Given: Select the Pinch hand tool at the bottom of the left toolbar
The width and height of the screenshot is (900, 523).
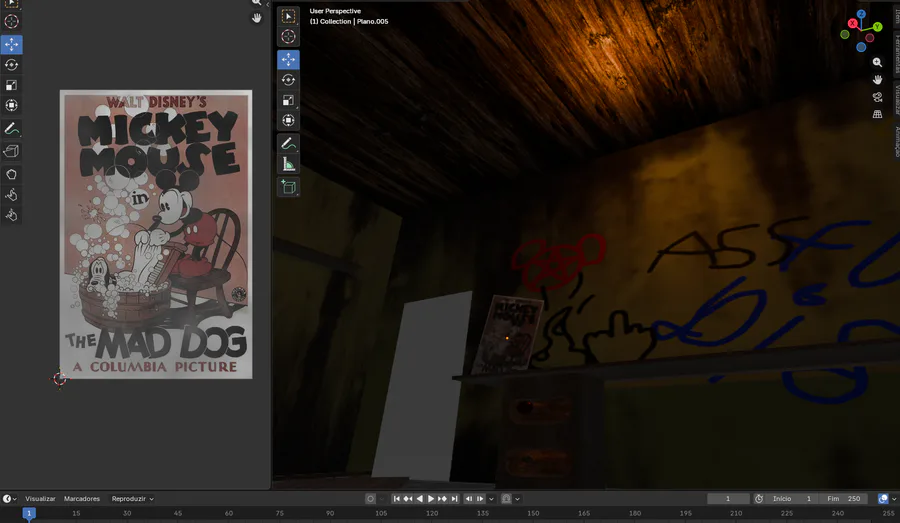Looking at the screenshot, I should (x=11, y=215).
